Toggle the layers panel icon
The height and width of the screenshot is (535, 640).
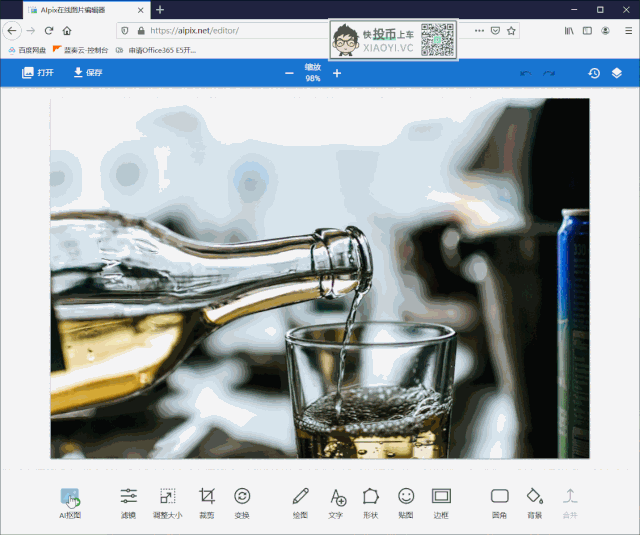pos(617,73)
